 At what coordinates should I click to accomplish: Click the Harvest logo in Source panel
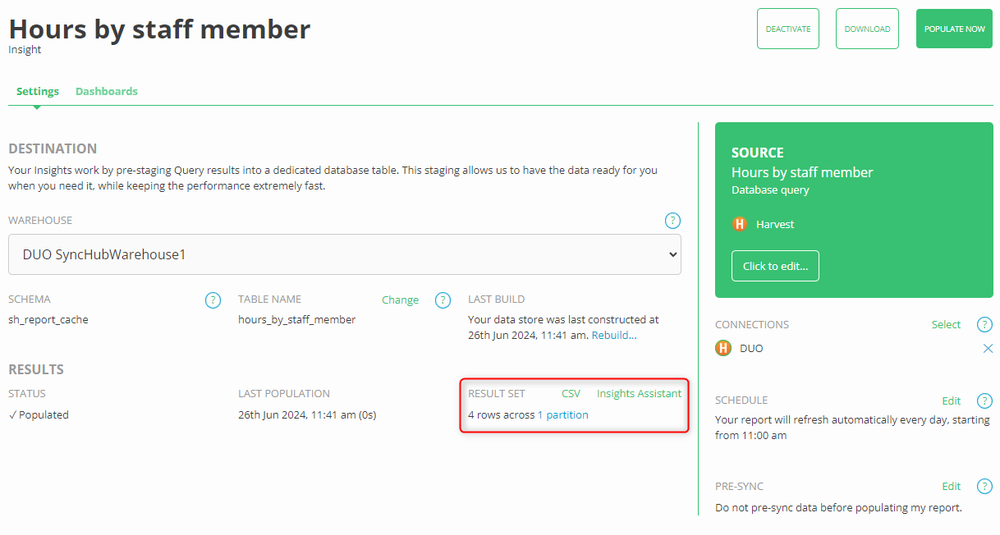point(740,225)
